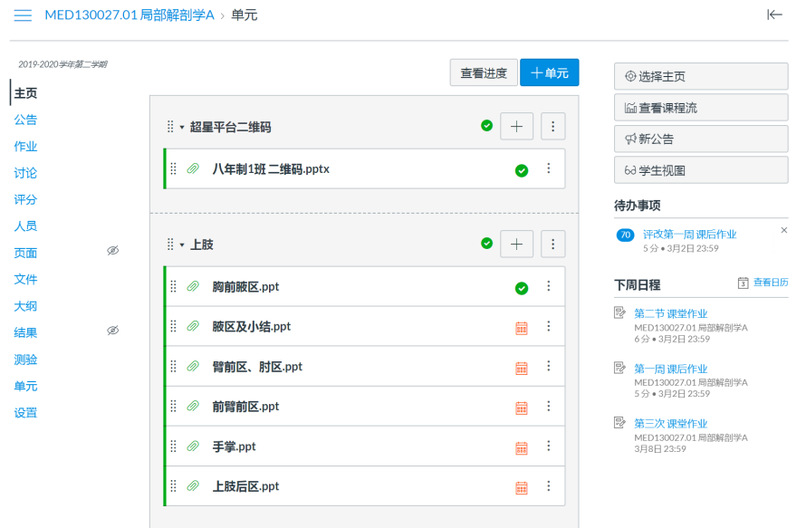Image resolution: width=799 pixels, height=528 pixels.
Task: Open the 臂前区、肘区.ppt file
Action: [x=257, y=367]
